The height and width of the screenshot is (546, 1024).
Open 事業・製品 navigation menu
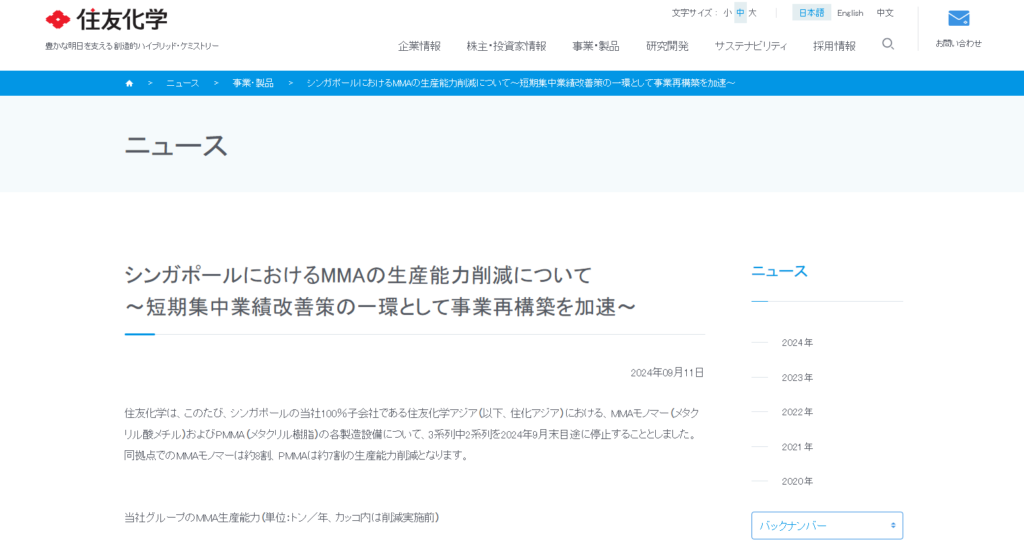[596, 46]
